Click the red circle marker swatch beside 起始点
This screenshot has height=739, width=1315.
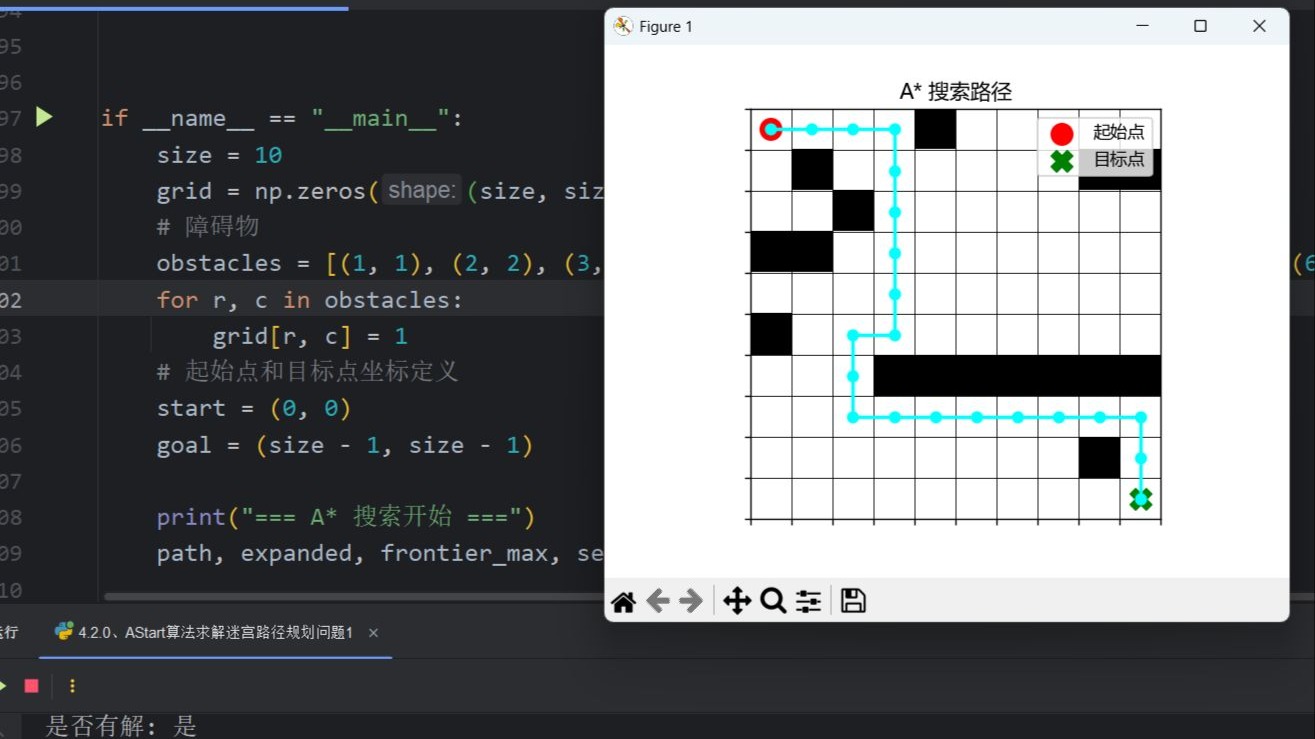[x=1062, y=131]
